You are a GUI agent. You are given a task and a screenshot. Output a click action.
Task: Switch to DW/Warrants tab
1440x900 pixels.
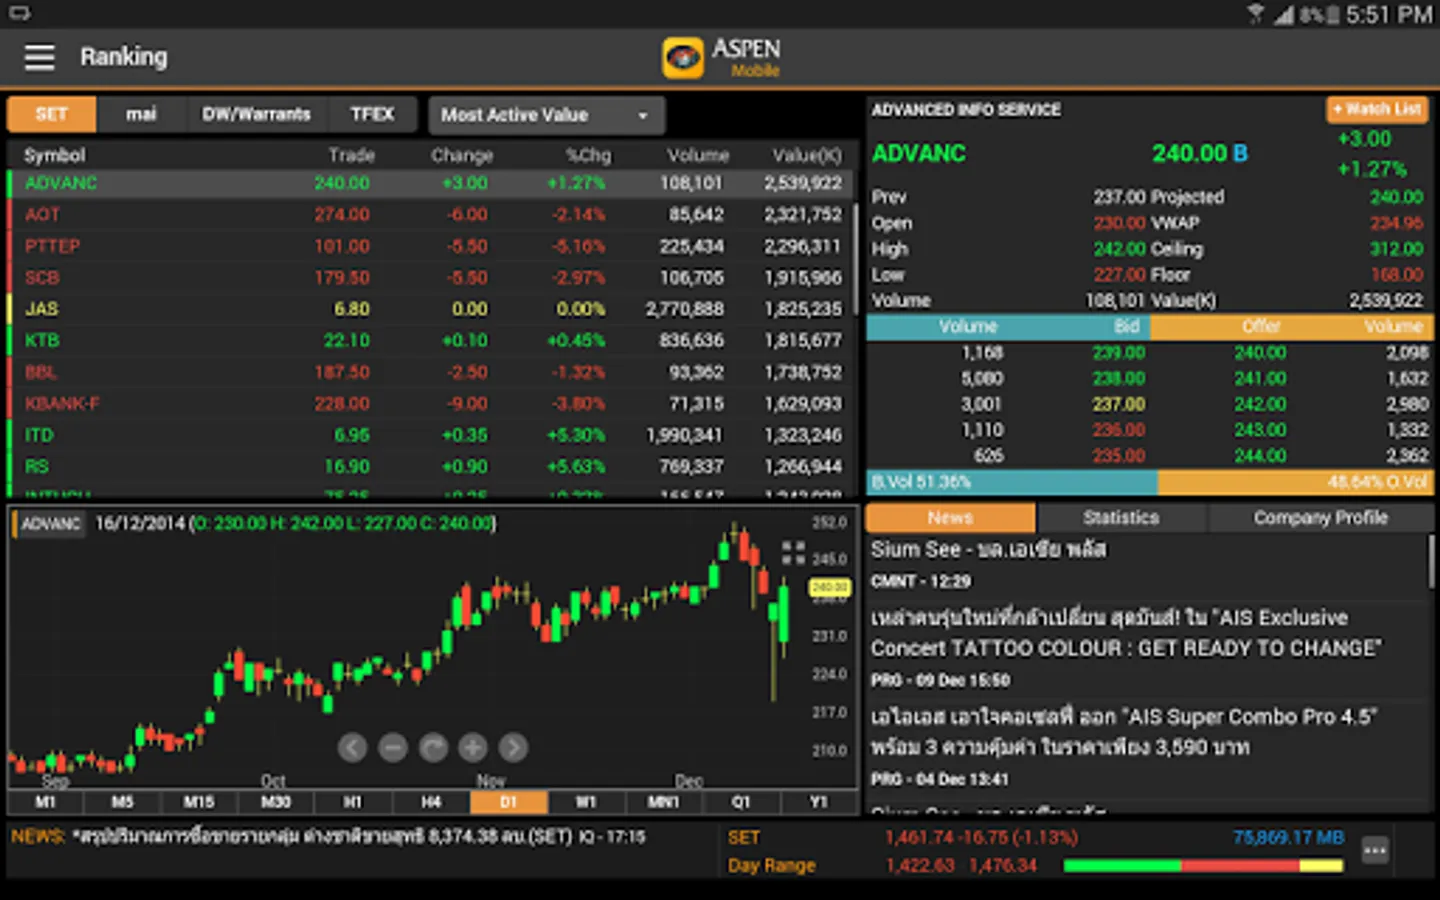[256, 114]
